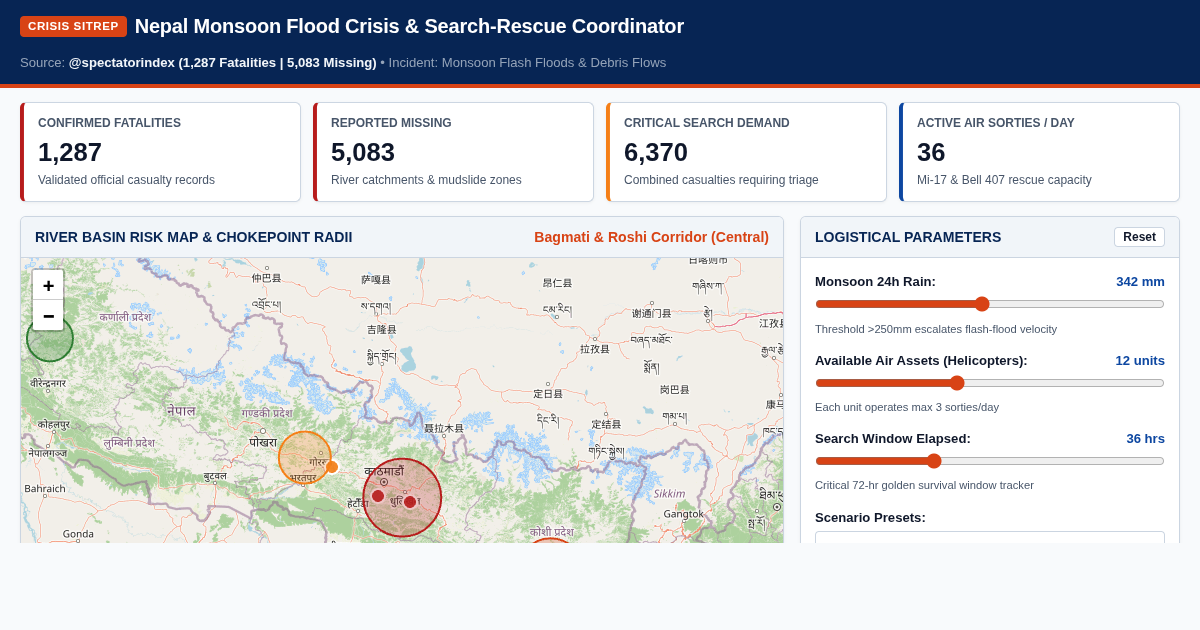
Task: Click 'RIVER BASIN RISK MAP & CHOKEPOINT RADII' heading
Action: click(x=194, y=237)
